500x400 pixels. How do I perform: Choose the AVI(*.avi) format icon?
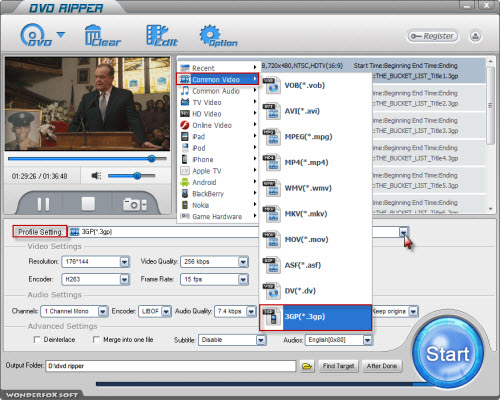(271, 111)
